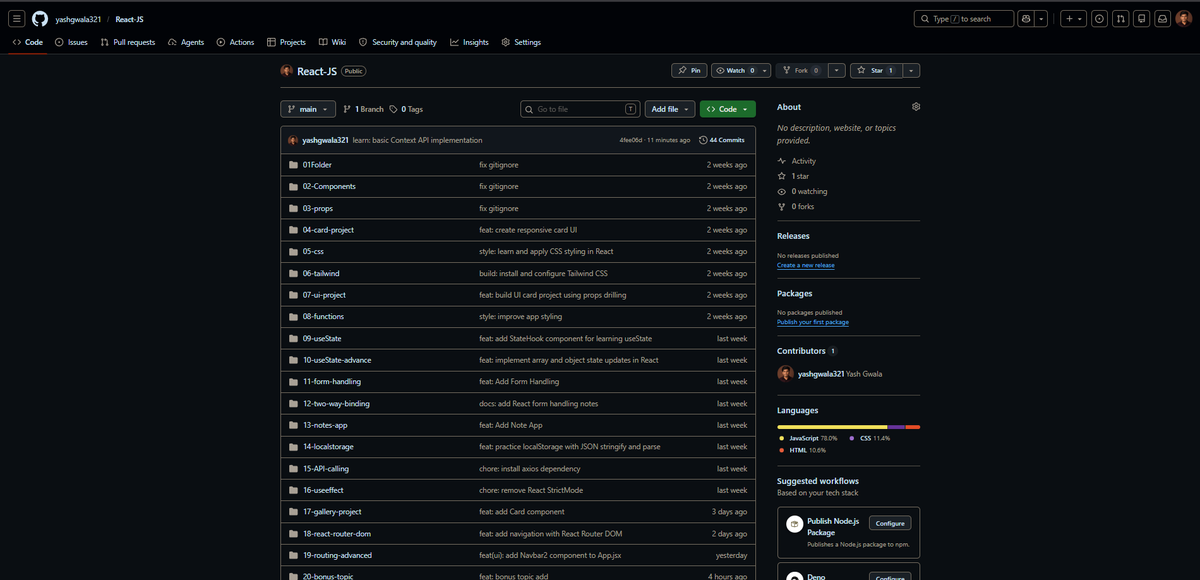
Task: Open the notifications inbox icon
Action: pyautogui.click(x=1162, y=19)
